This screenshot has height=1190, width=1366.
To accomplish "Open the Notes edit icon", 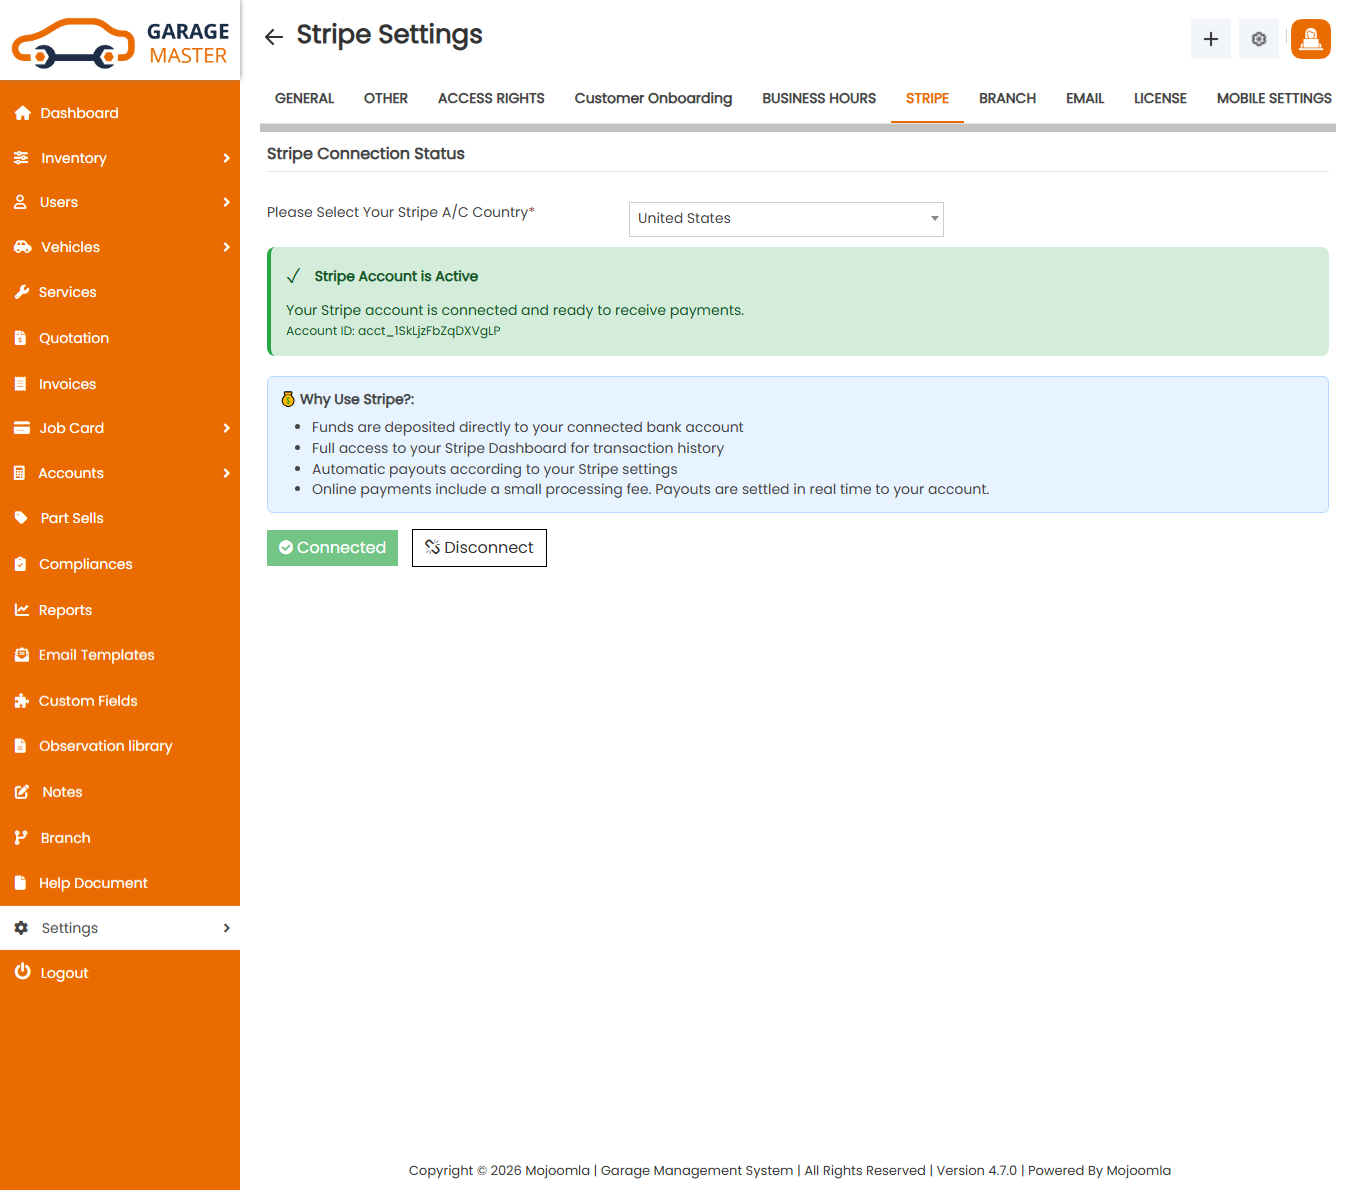I will (22, 791).
